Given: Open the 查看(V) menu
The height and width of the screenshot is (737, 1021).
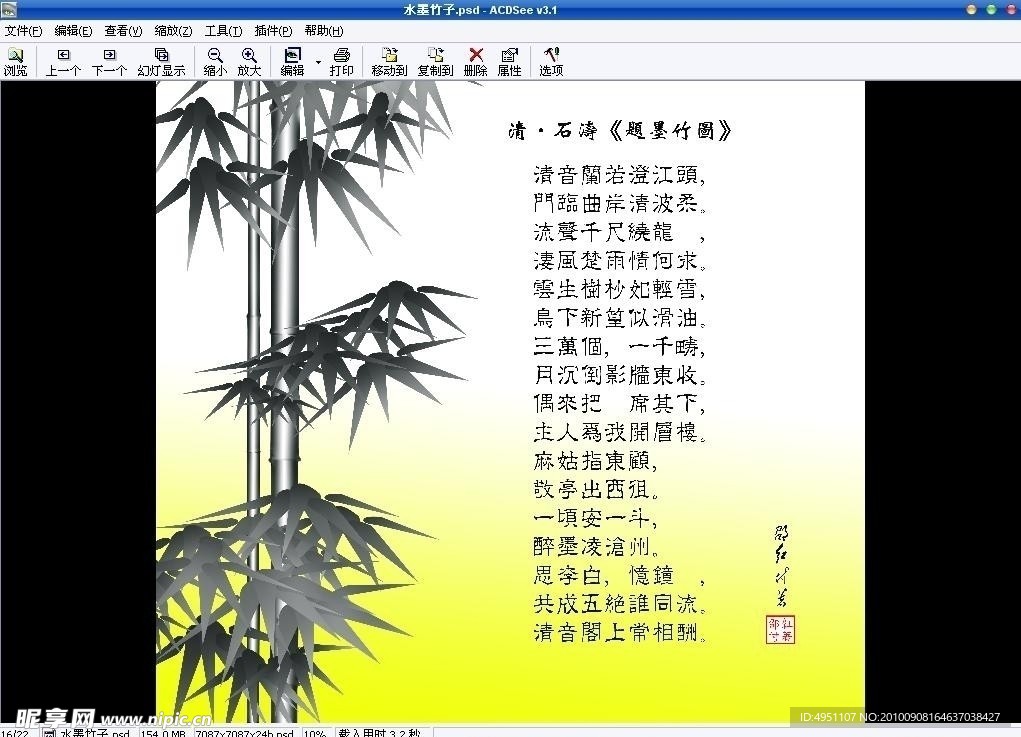Looking at the screenshot, I should click(123, 31).
